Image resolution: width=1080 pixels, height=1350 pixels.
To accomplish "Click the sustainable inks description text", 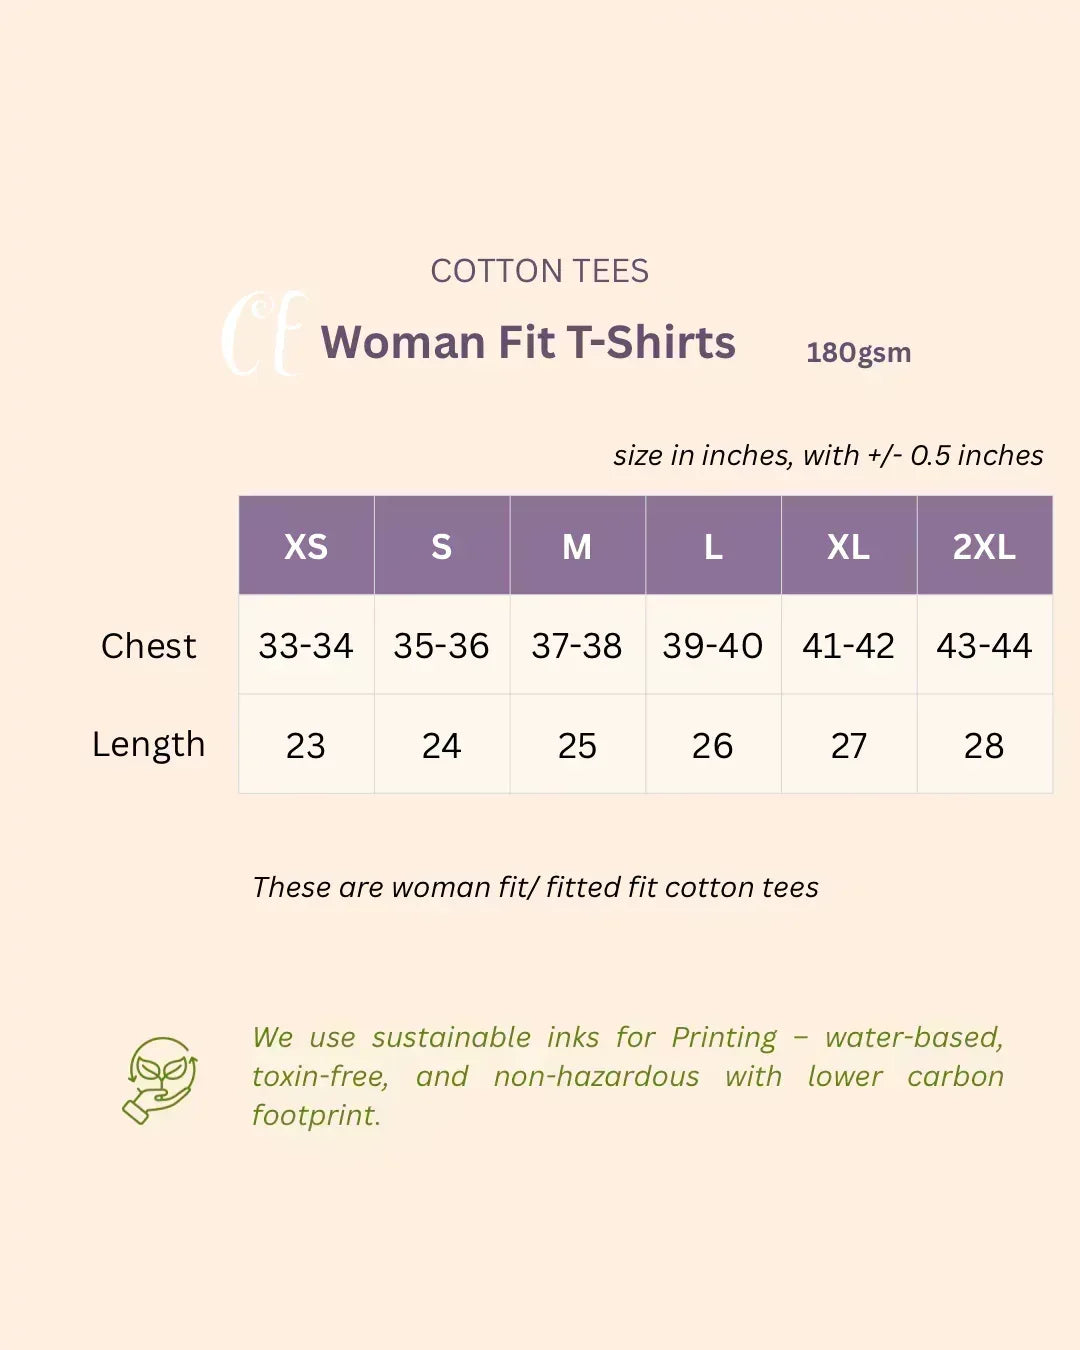I will 627,1076.
